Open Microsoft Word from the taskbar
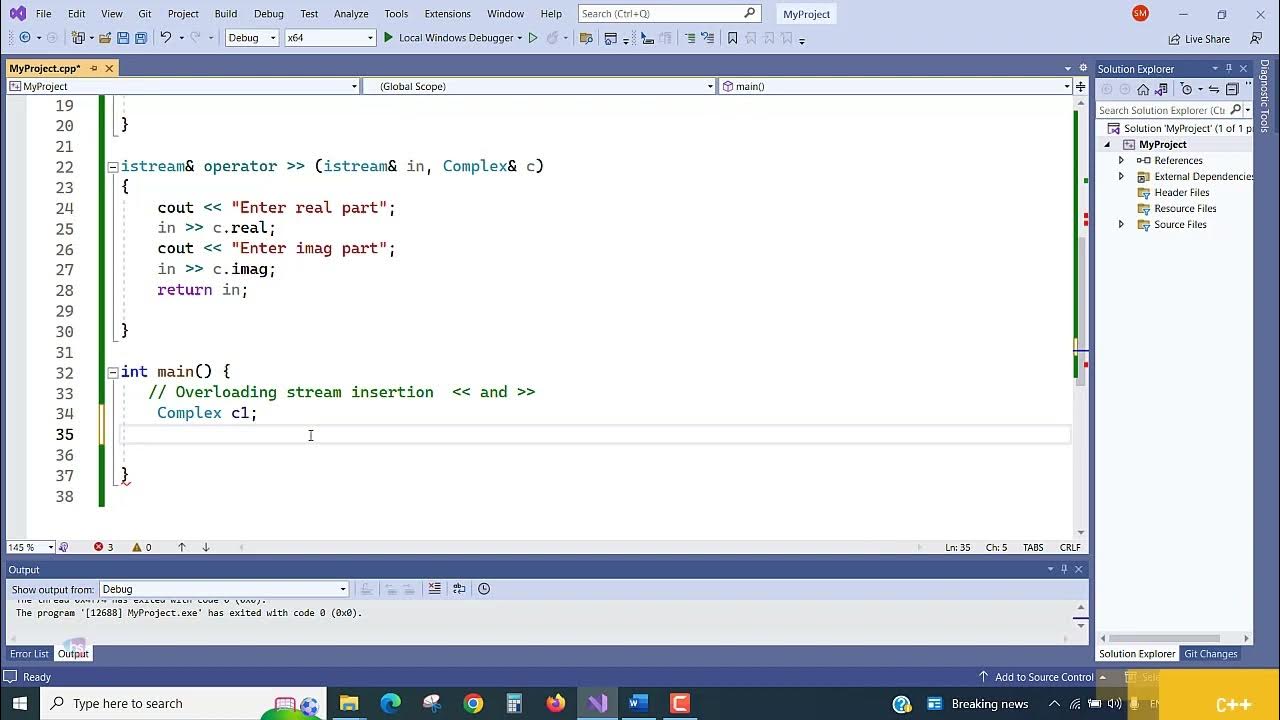The width and height of the screenshot is (1280, 720). click(x=638, y=703)
